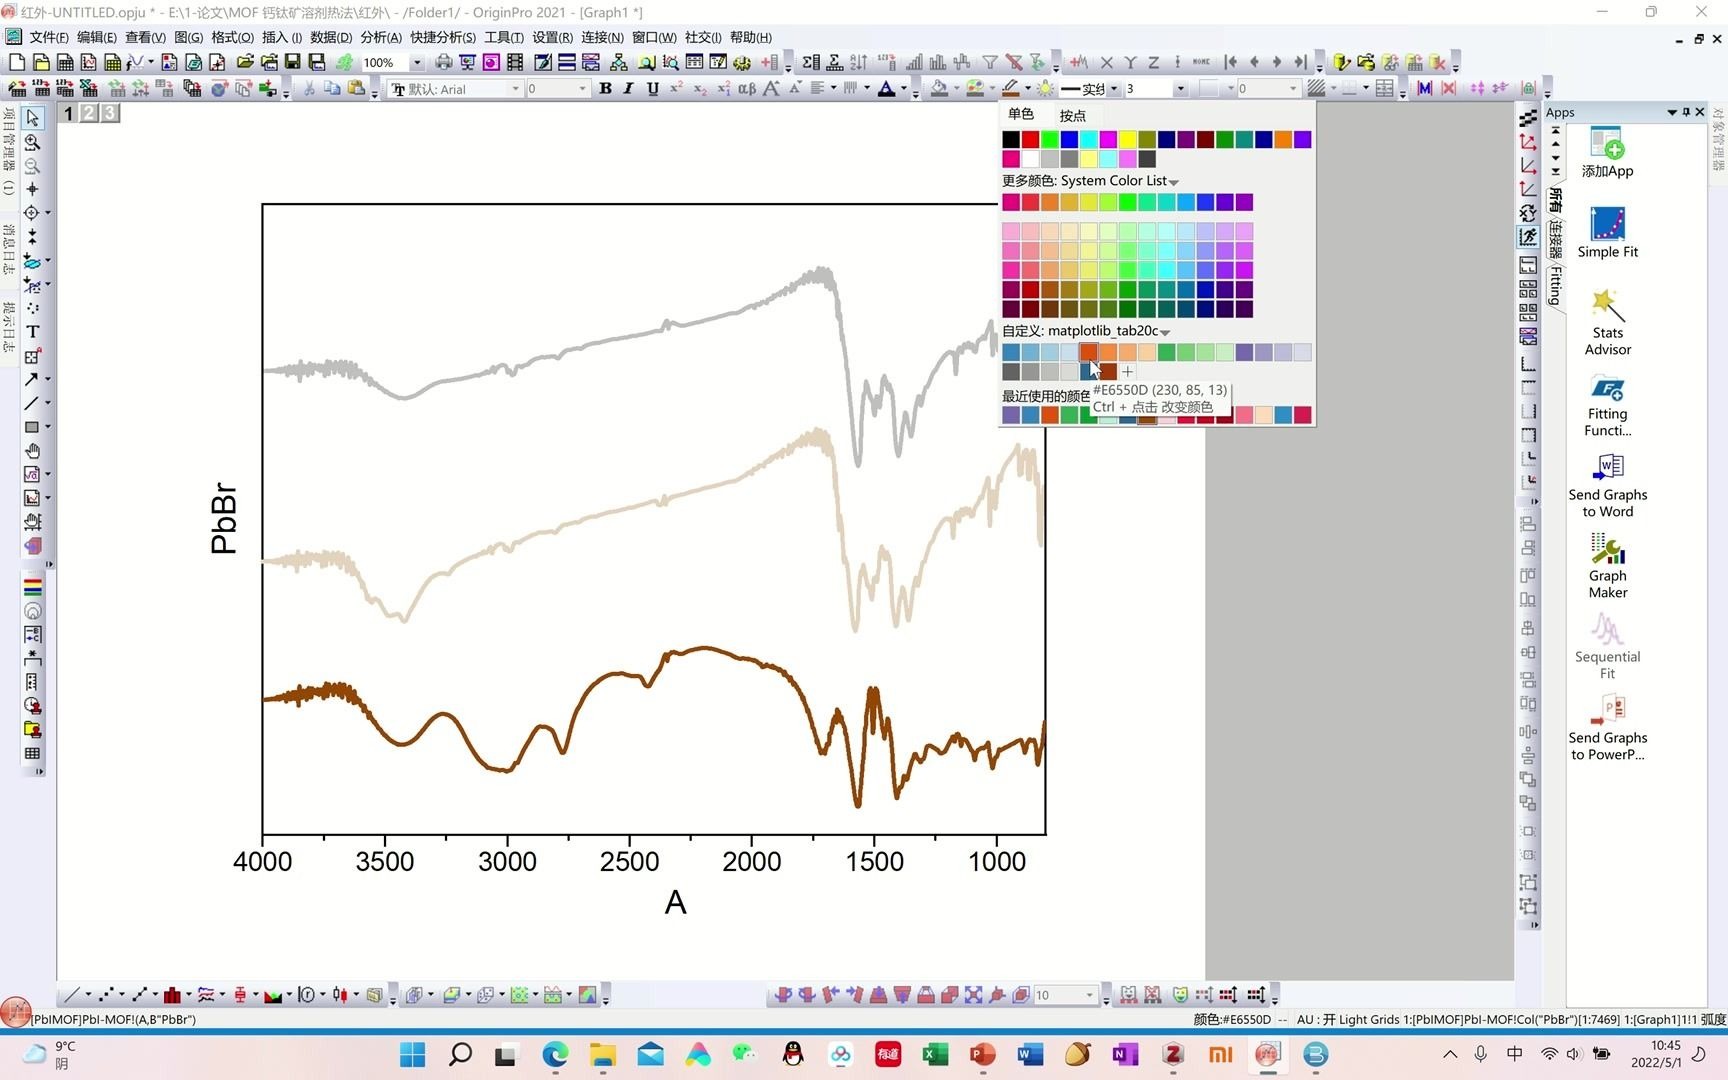
Task: Open Microsoft Edge from the taskbar
Action: point(555,1054)
